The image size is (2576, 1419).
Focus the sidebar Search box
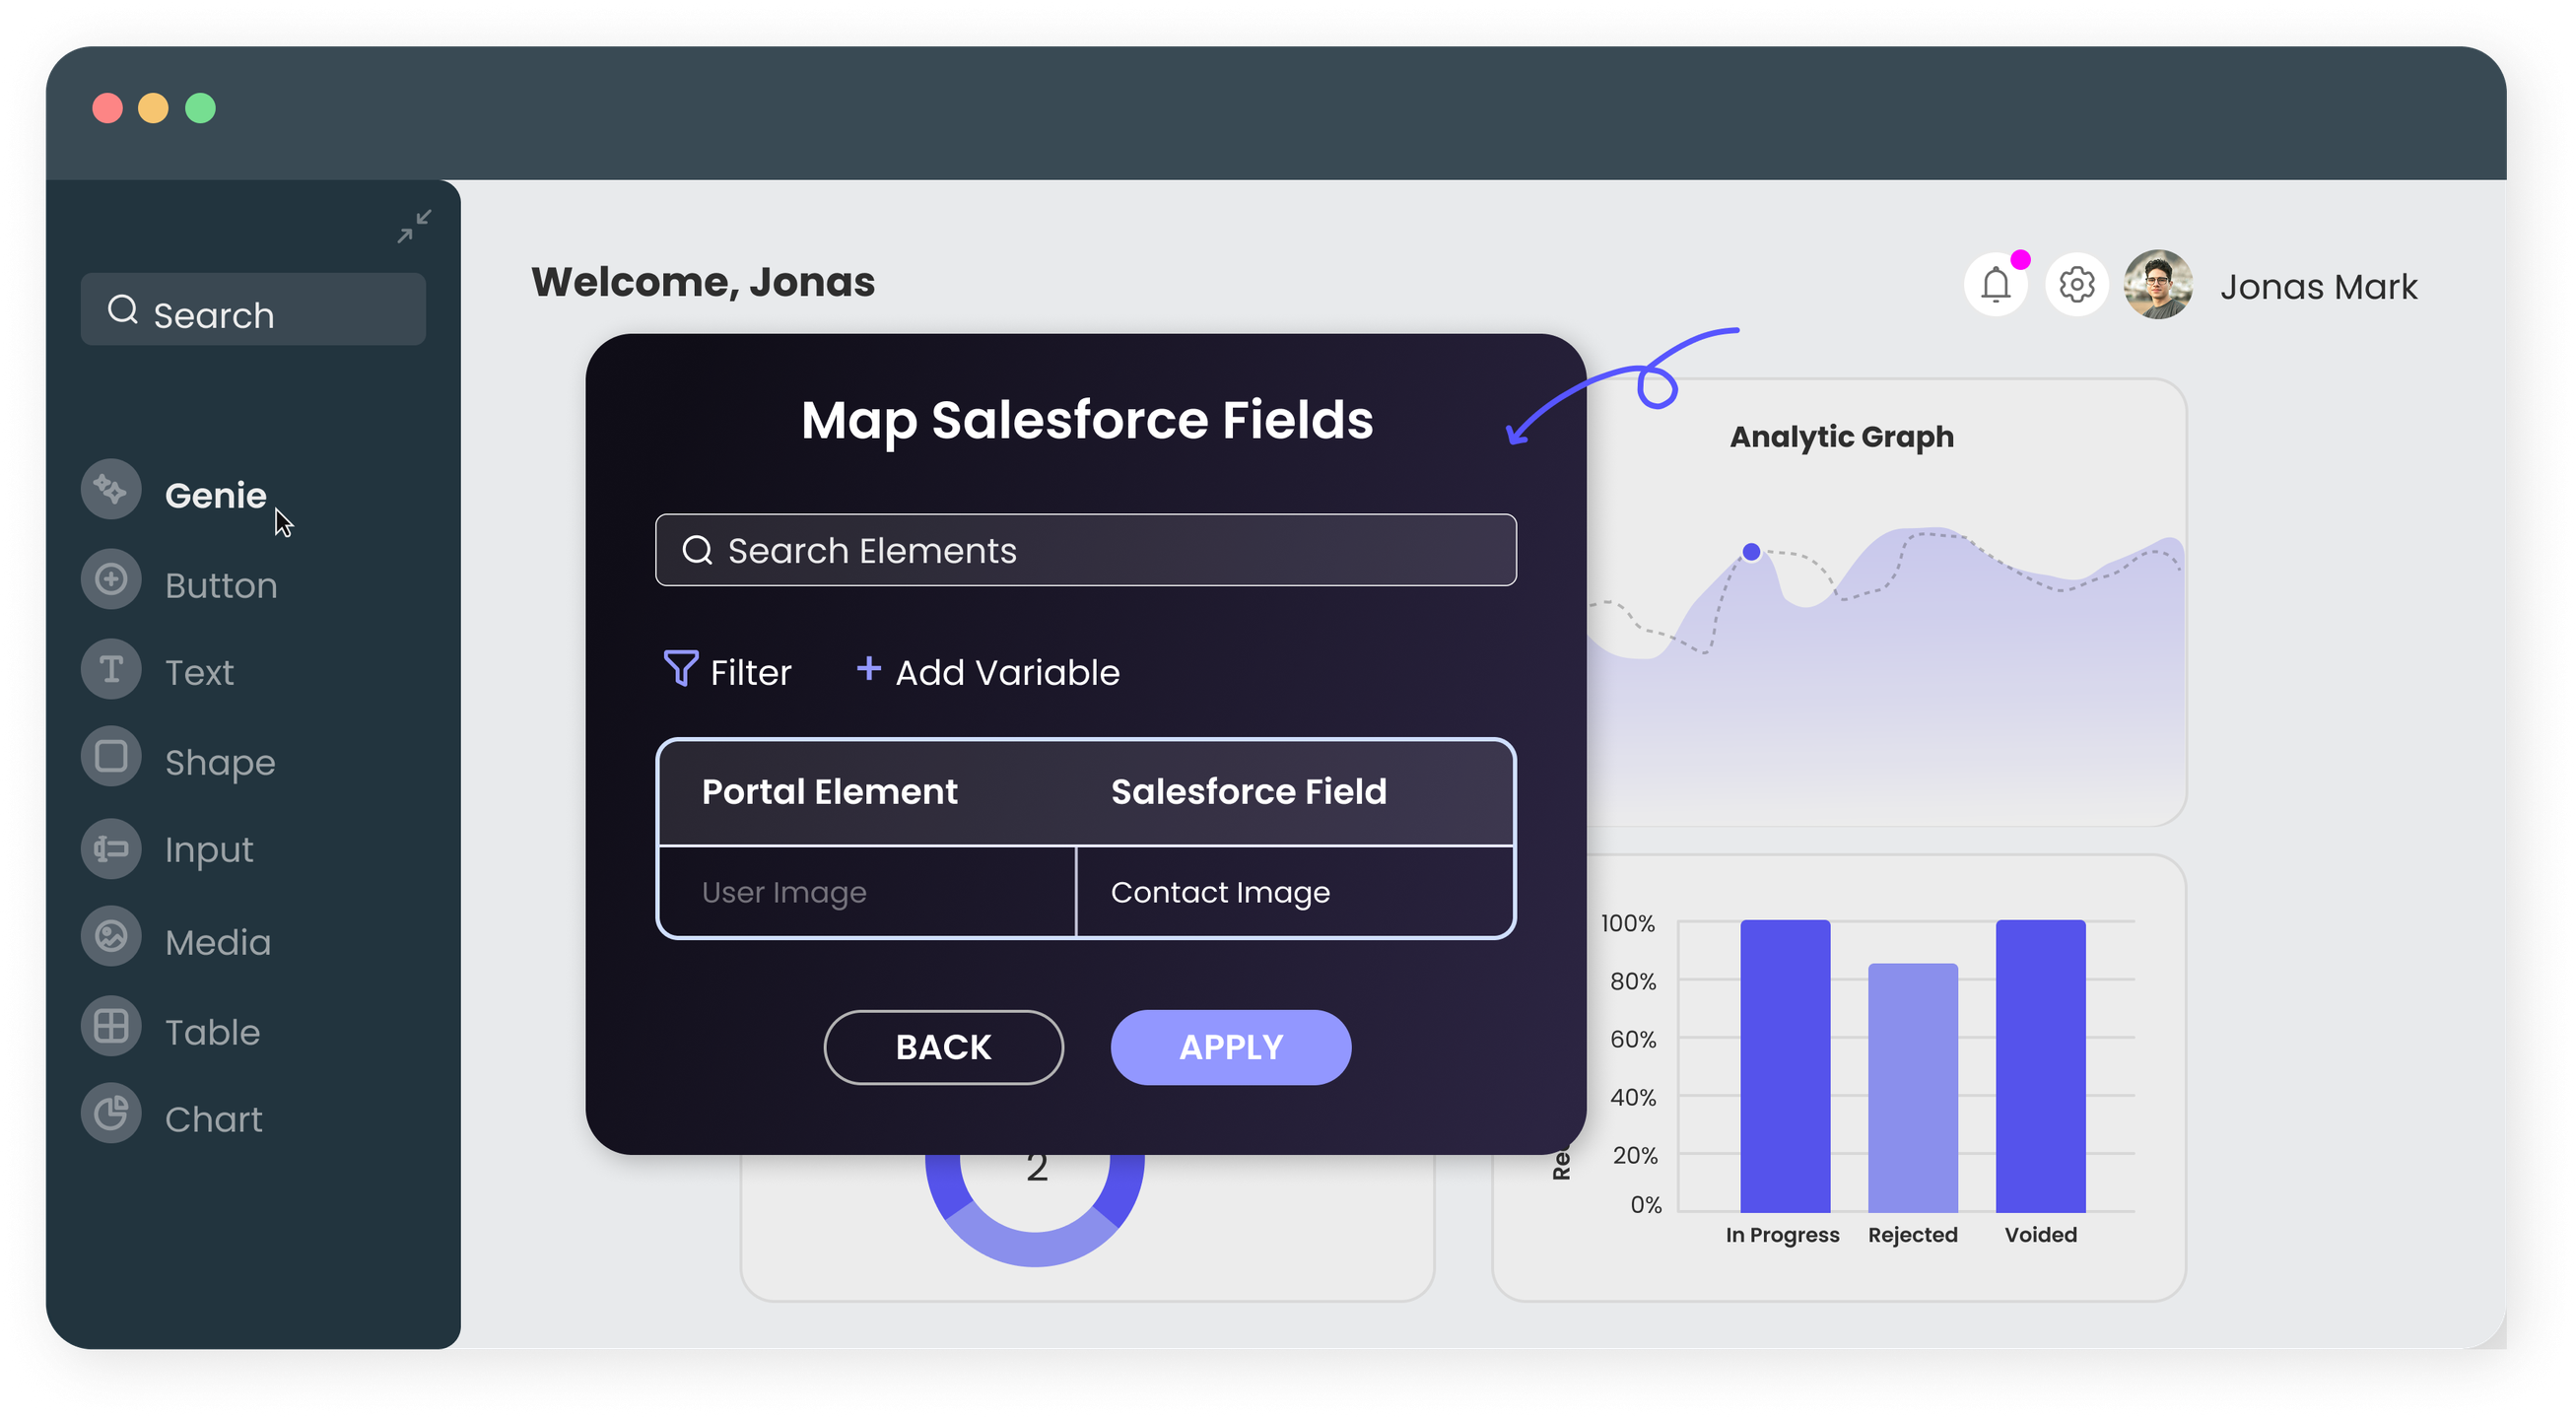pyautogui.click(x=253, y=310)
